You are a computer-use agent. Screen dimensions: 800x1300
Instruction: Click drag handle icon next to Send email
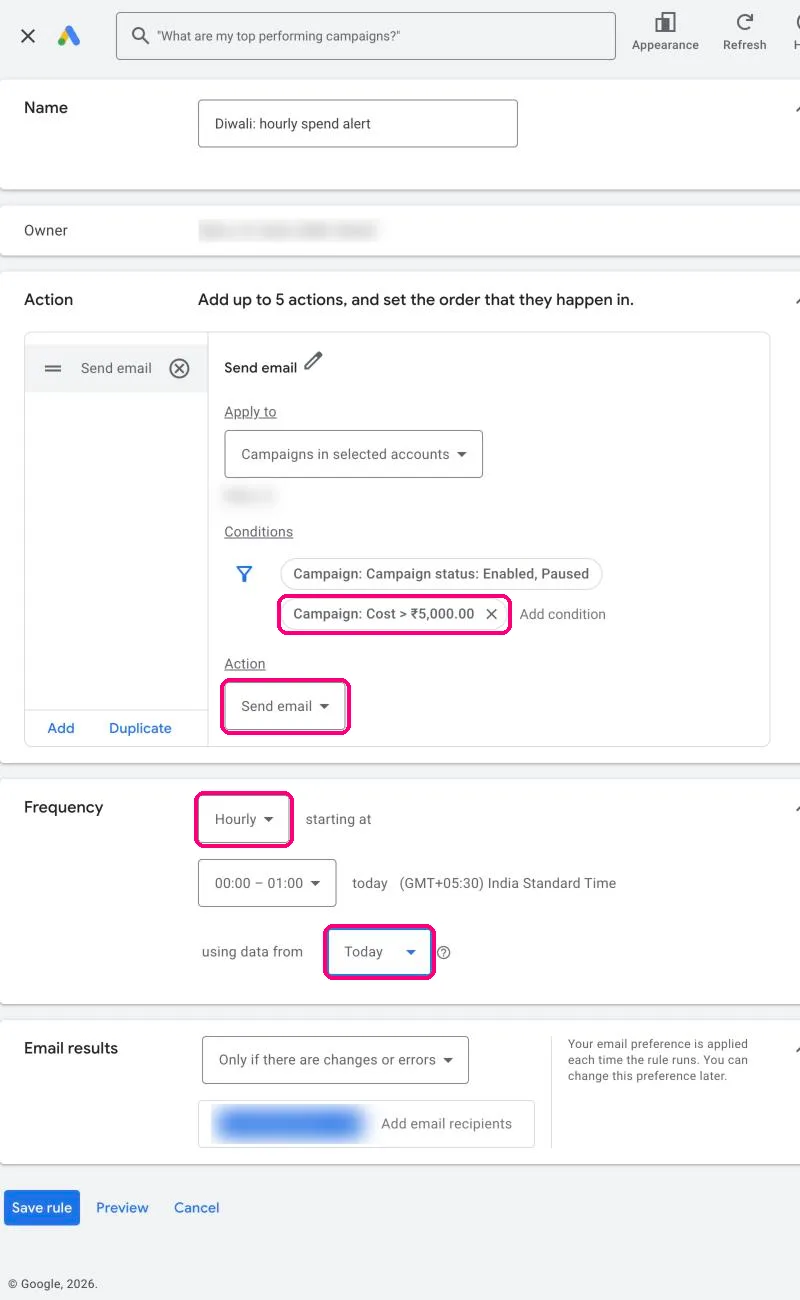pos(53,368)
